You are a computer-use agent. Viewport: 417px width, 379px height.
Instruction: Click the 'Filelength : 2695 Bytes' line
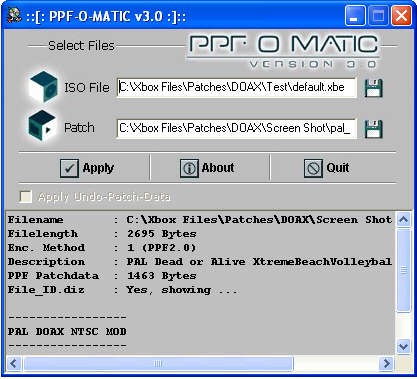pyautogui.click(x=102, y=234)
